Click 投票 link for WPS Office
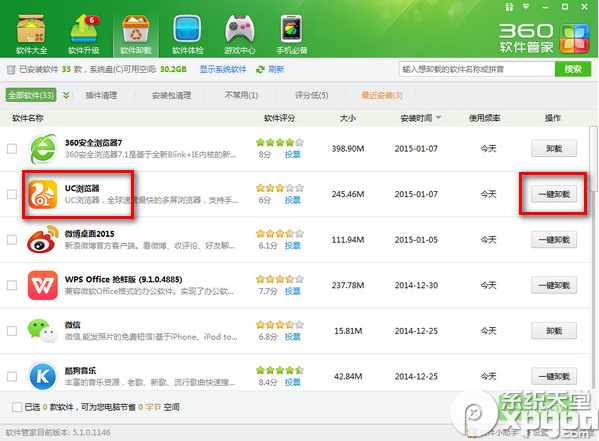The width and height of the screenshot is (599, 441). coord(293,291)
